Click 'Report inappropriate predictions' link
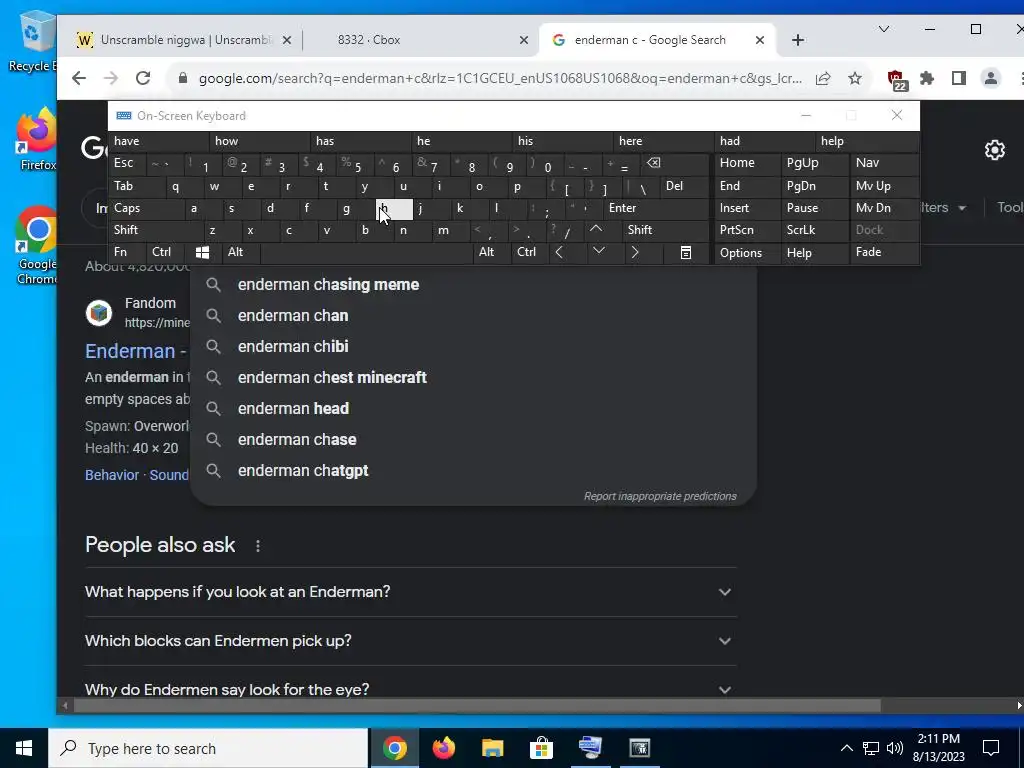 coord(660,496)
